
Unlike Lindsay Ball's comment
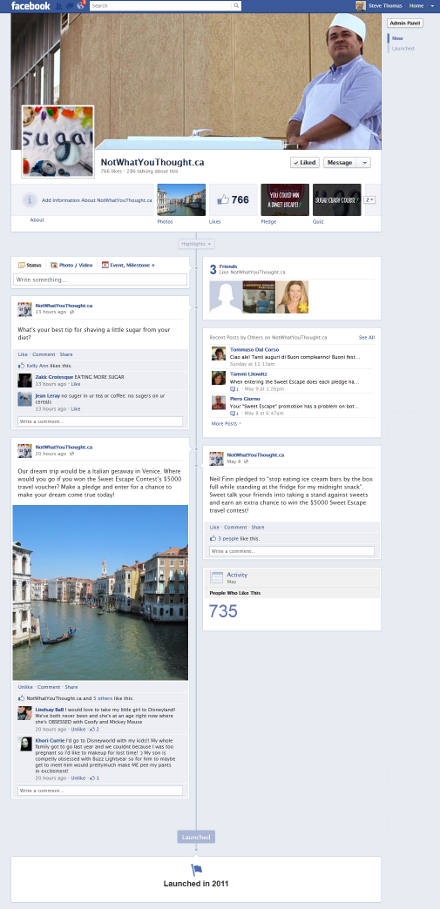click(78, 729)
